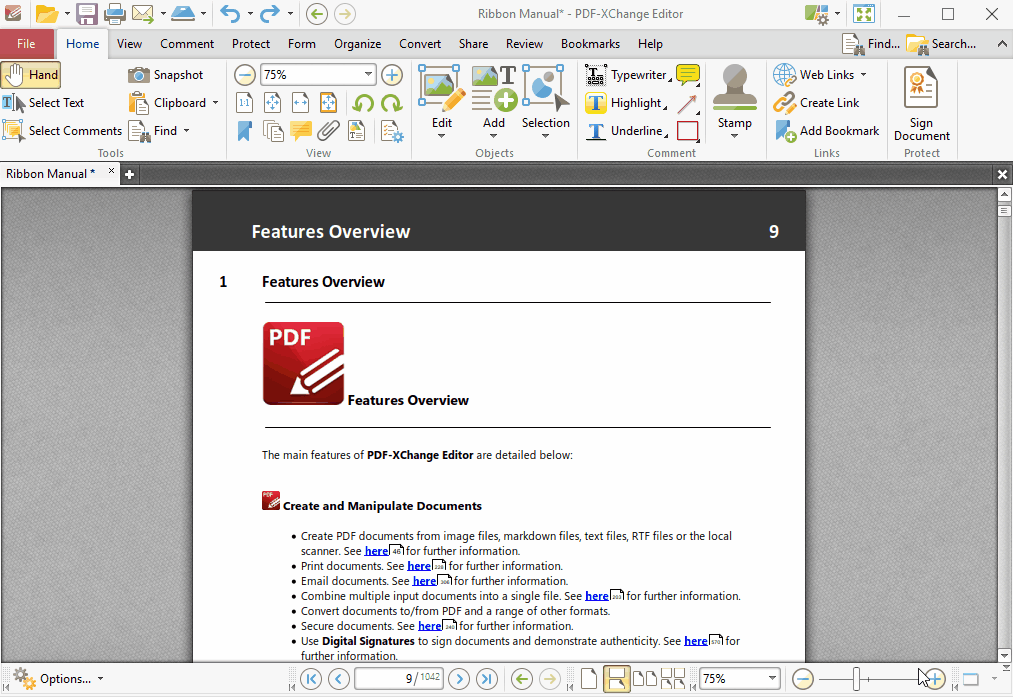Click the ribbon zoom in plus button
This screenshot has height=697, width=1013.
coord(392,75)
